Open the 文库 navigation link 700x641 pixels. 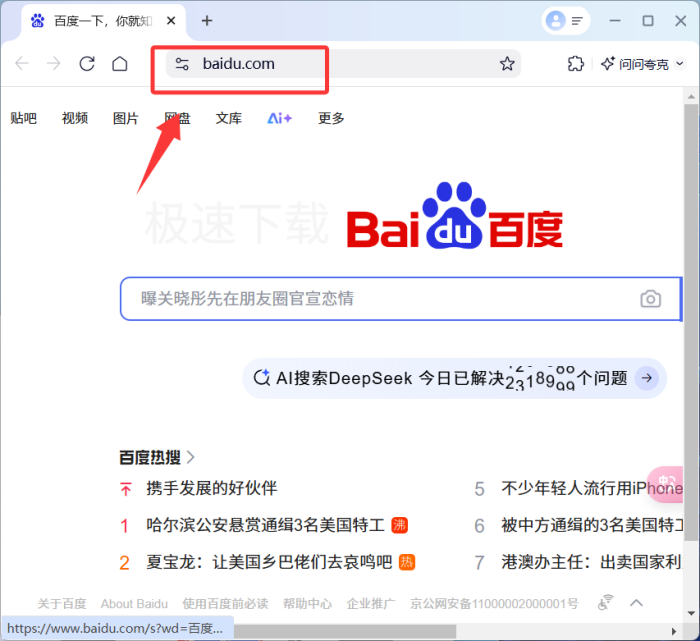click(228, 118)
